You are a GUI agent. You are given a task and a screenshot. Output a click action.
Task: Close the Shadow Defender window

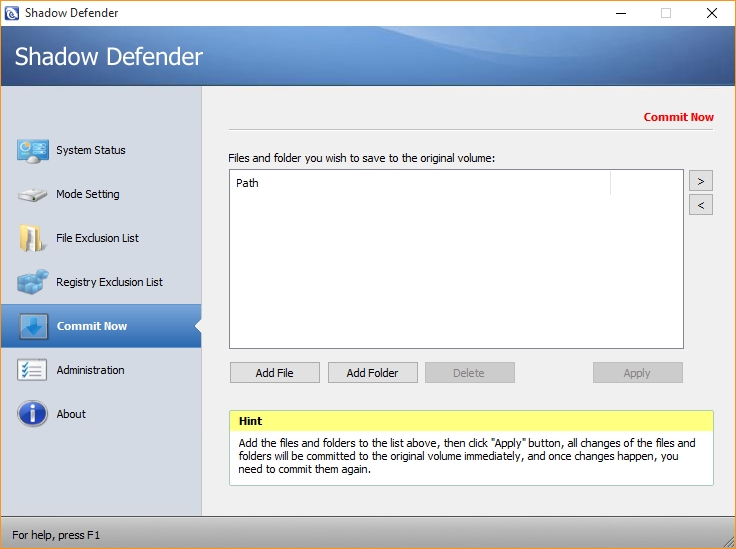tap(712, 13)
